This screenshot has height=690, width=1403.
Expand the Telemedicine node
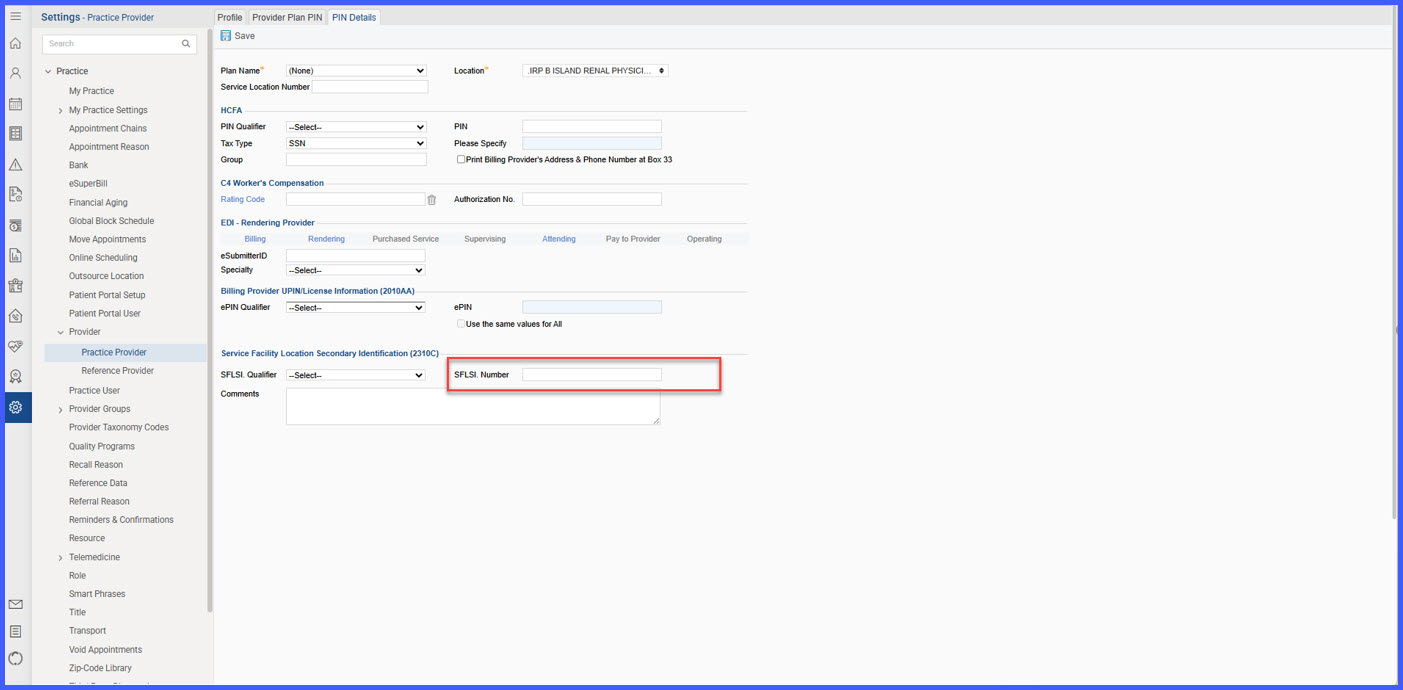(60, 557)
